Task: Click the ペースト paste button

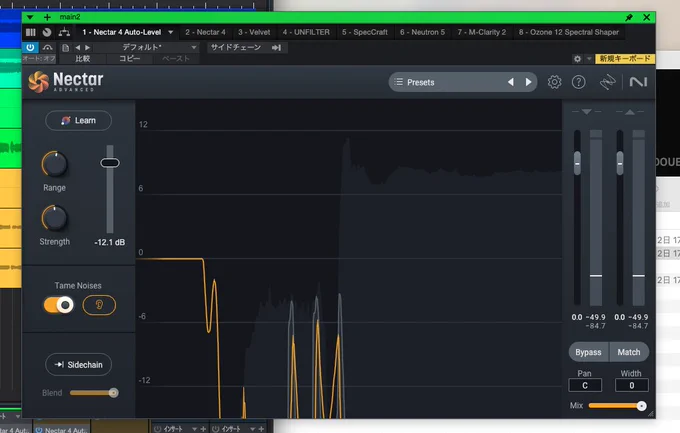Action: pyautogui.click(x=176, y=59)
